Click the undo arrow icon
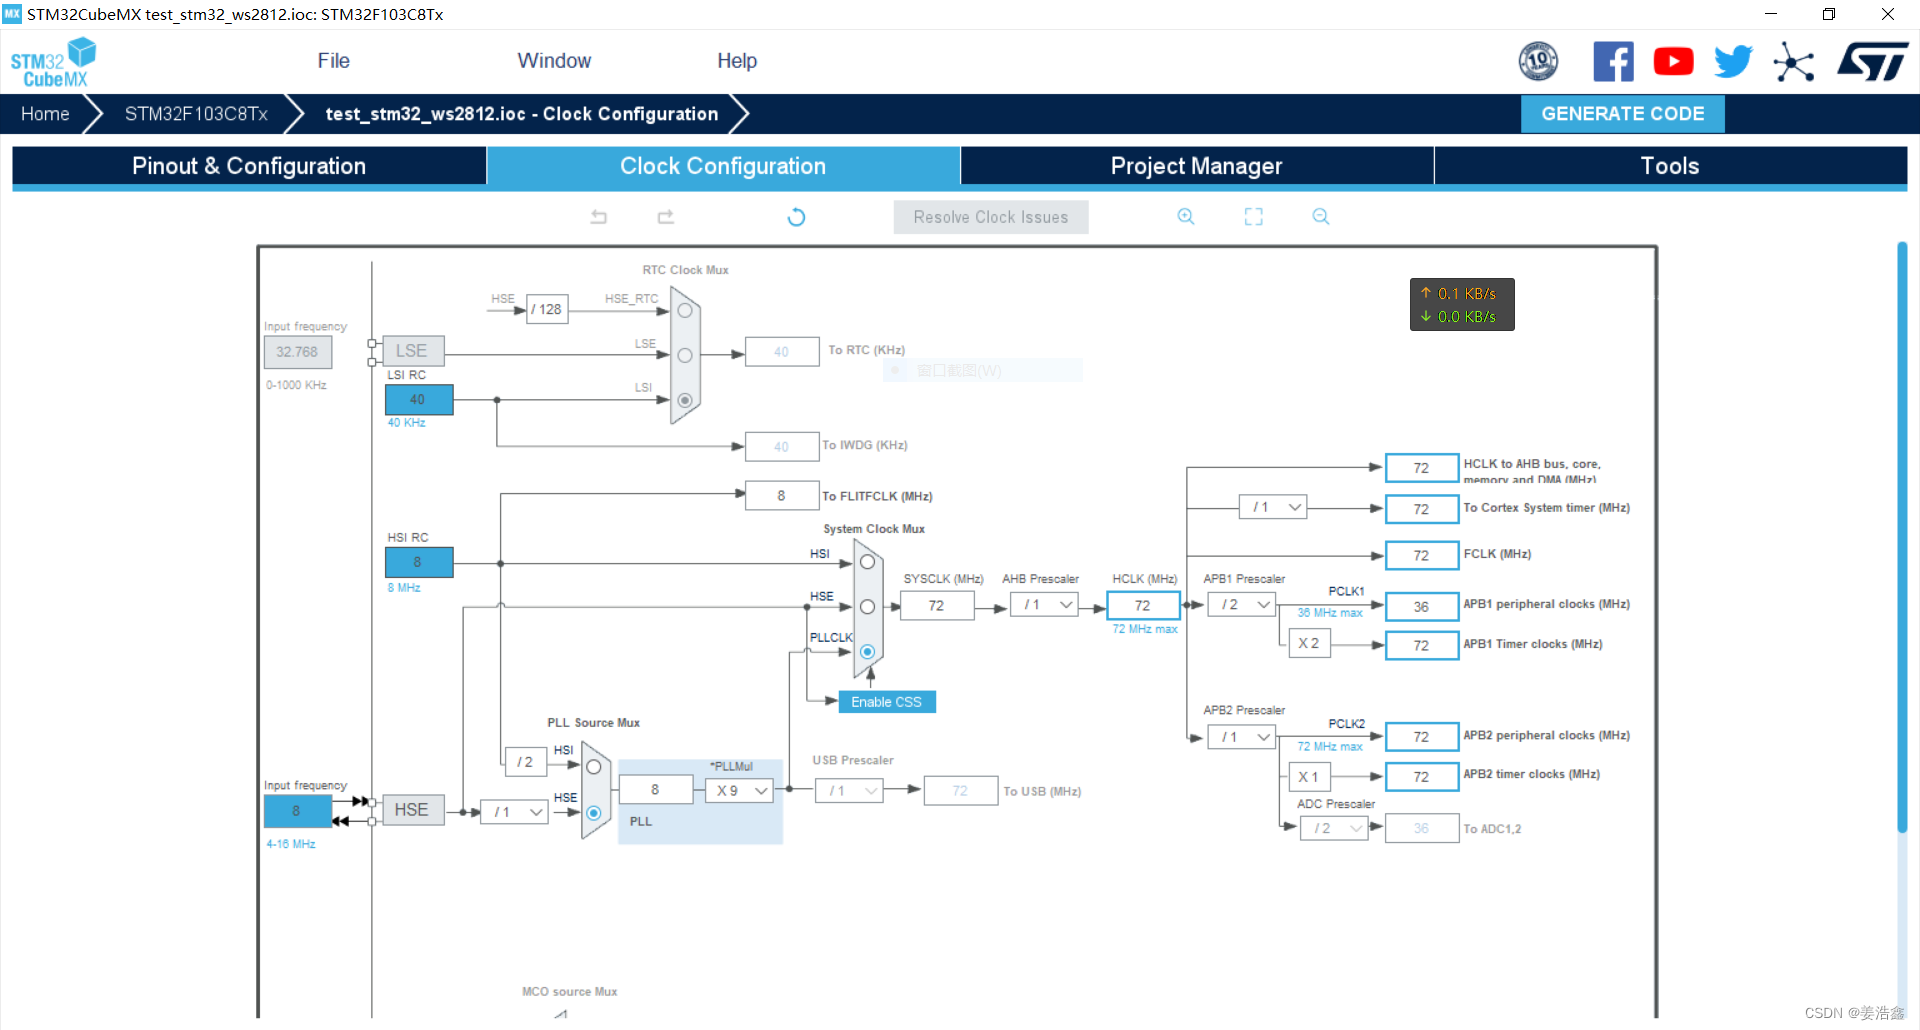 (x=599, y=217)
